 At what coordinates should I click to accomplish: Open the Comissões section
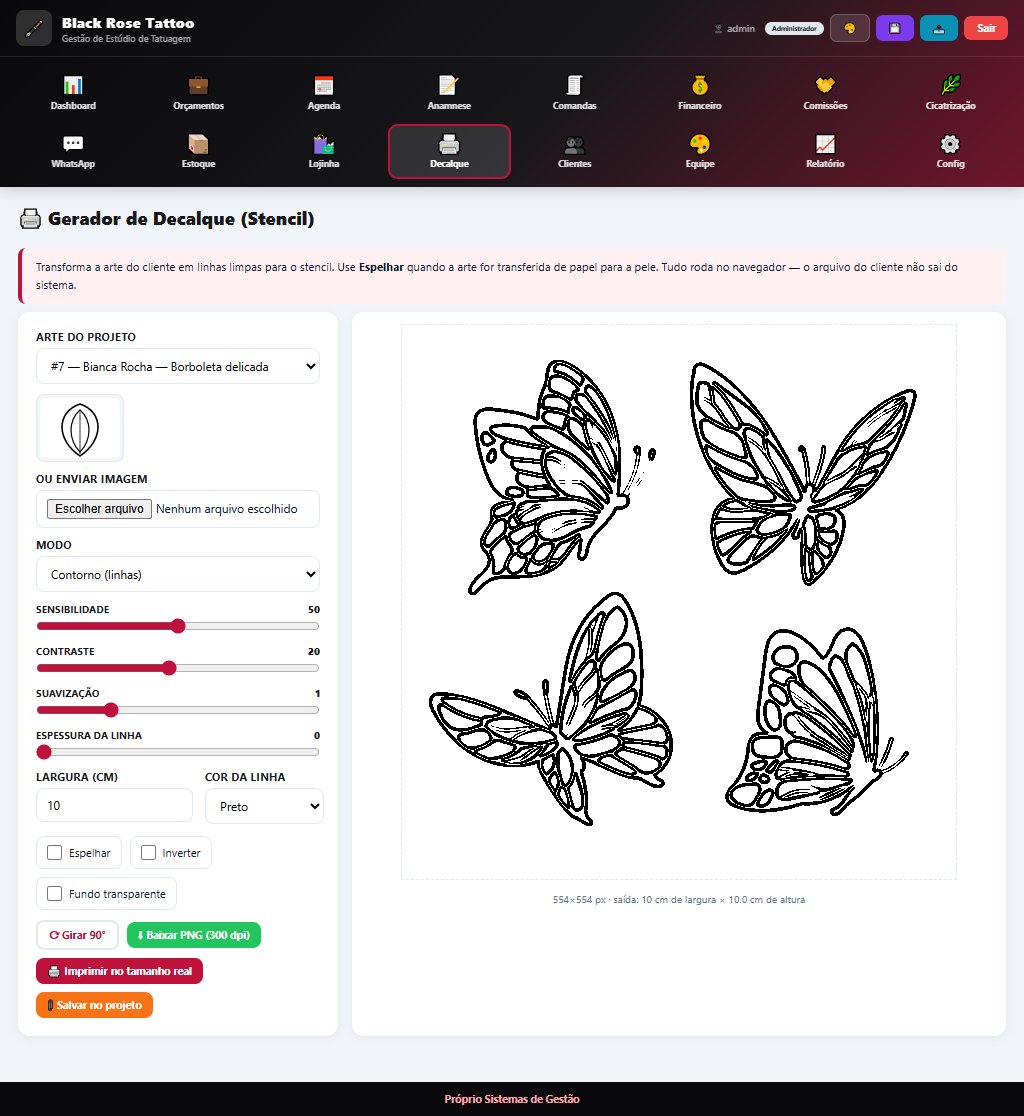click(x=825, y=93)
